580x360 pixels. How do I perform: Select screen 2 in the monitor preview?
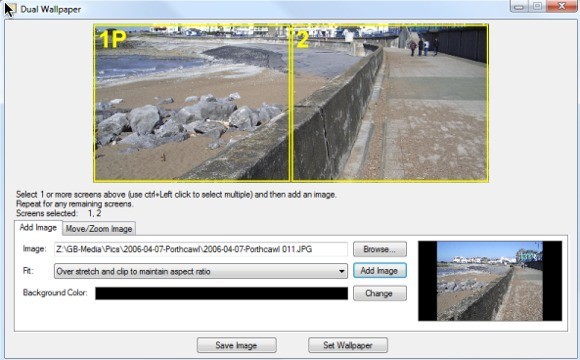tap(390, 103)
